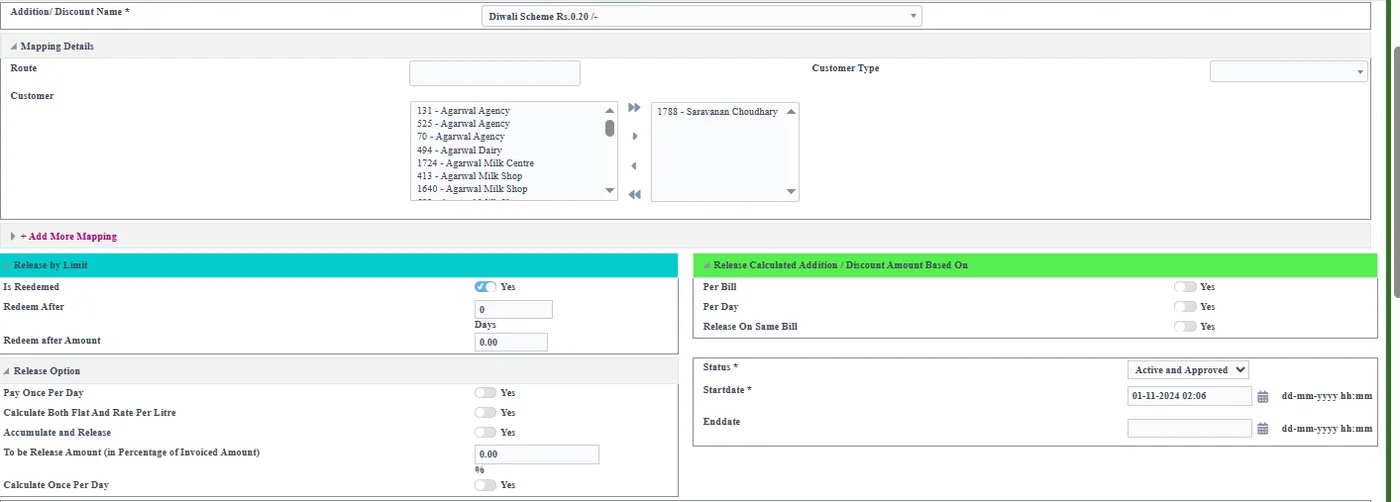
Task: Move highlighted customer to selected list
Action: tap(634, 136)
